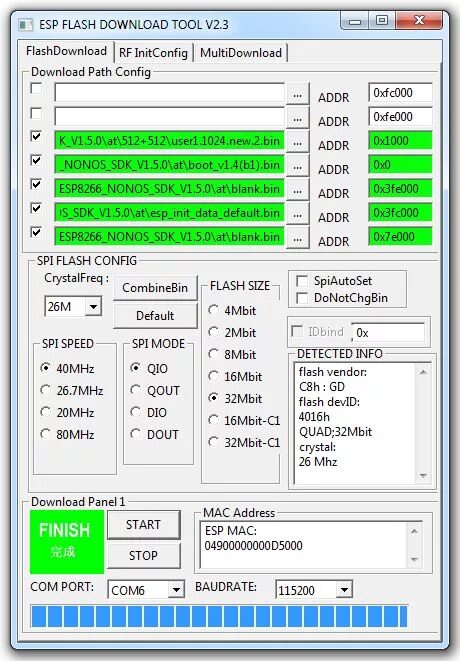
Task: Select 2Mbit flash size
Action: pos(232,333)
